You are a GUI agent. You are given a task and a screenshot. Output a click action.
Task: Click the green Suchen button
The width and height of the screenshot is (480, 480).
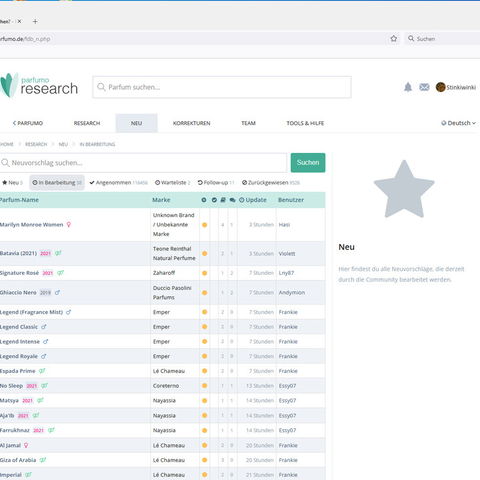(x=308, y=163)
